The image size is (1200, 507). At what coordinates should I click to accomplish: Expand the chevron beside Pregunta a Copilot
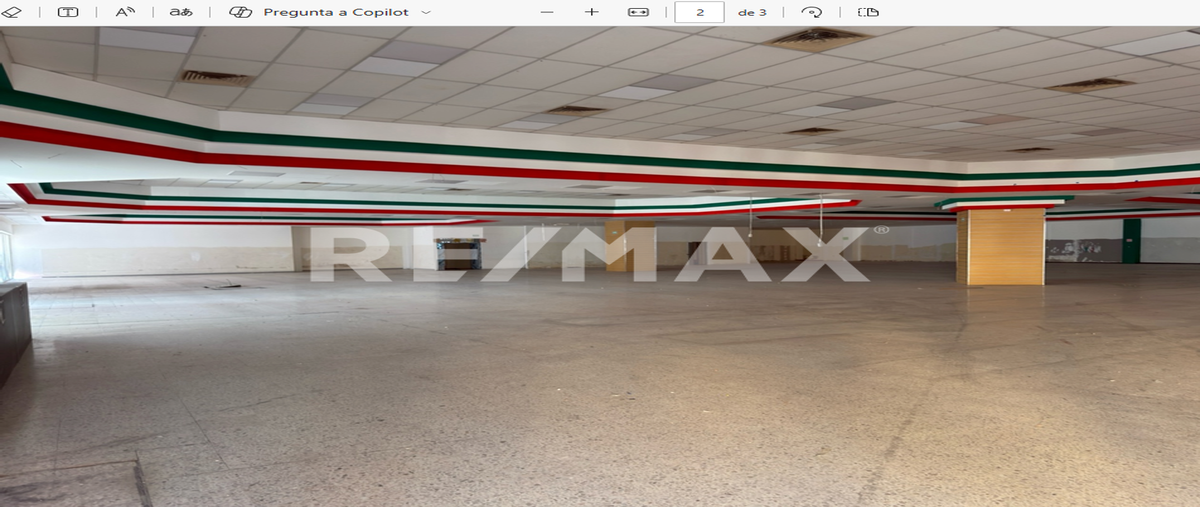pos(427,12)
